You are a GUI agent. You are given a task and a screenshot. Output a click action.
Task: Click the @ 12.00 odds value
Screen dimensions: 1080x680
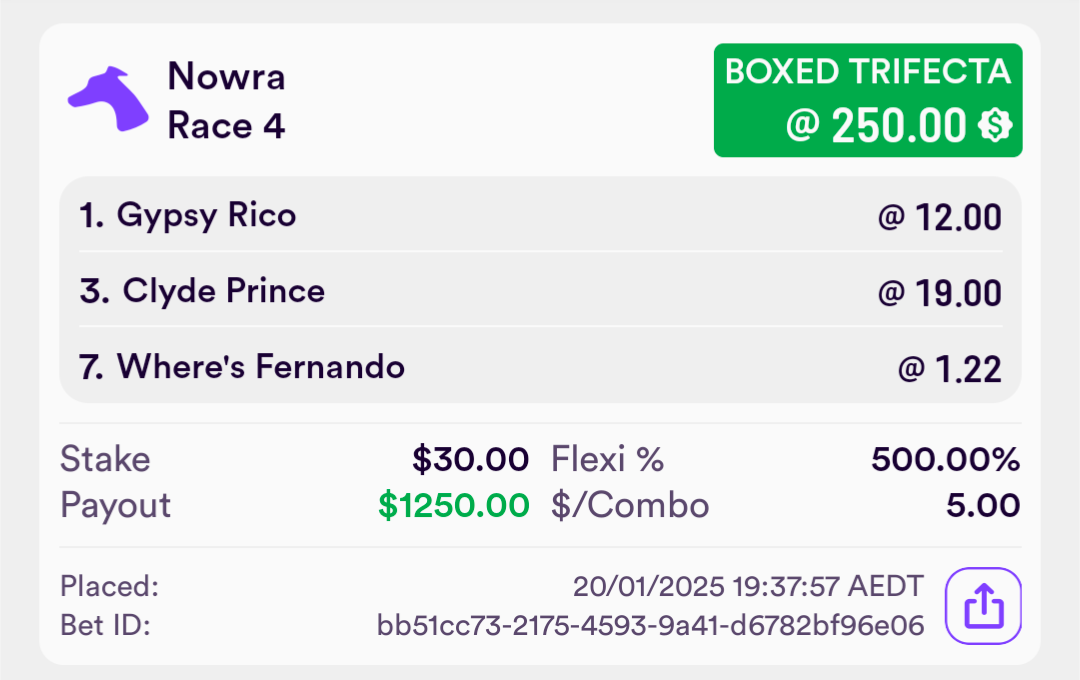tap(939, 217)
